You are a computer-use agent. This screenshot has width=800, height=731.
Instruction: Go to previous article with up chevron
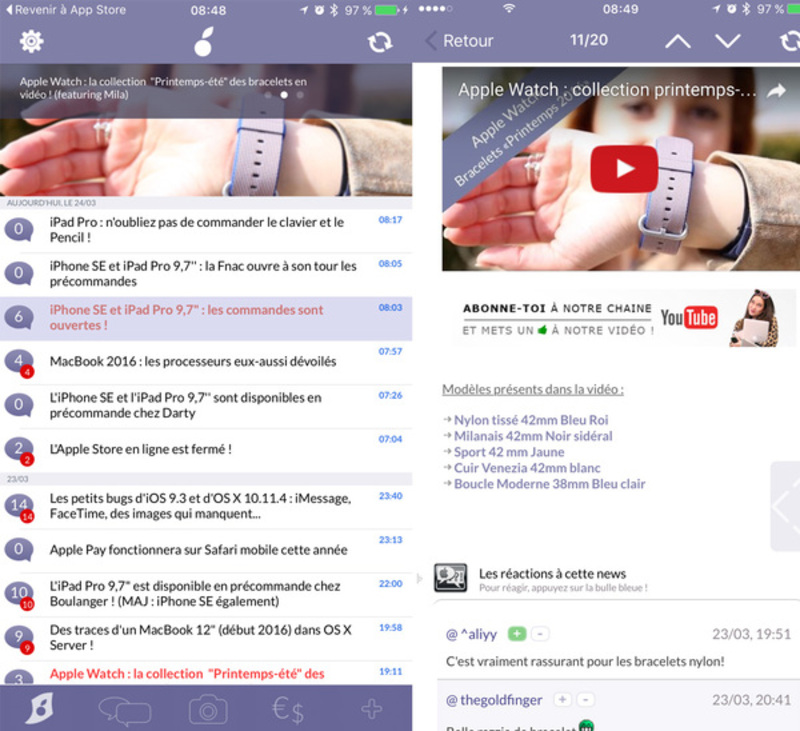(x=678, y=41)
